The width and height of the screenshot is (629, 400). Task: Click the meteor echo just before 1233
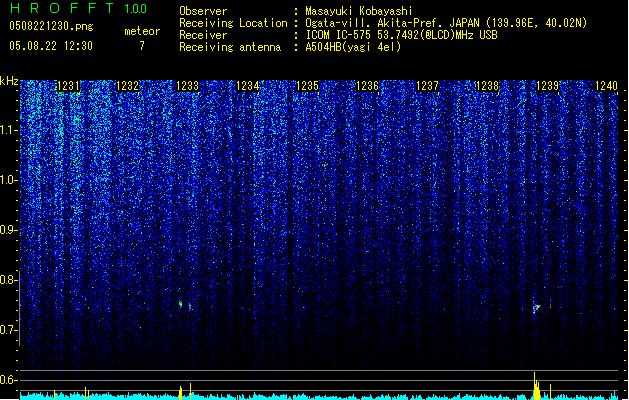(x=181, y=304)
